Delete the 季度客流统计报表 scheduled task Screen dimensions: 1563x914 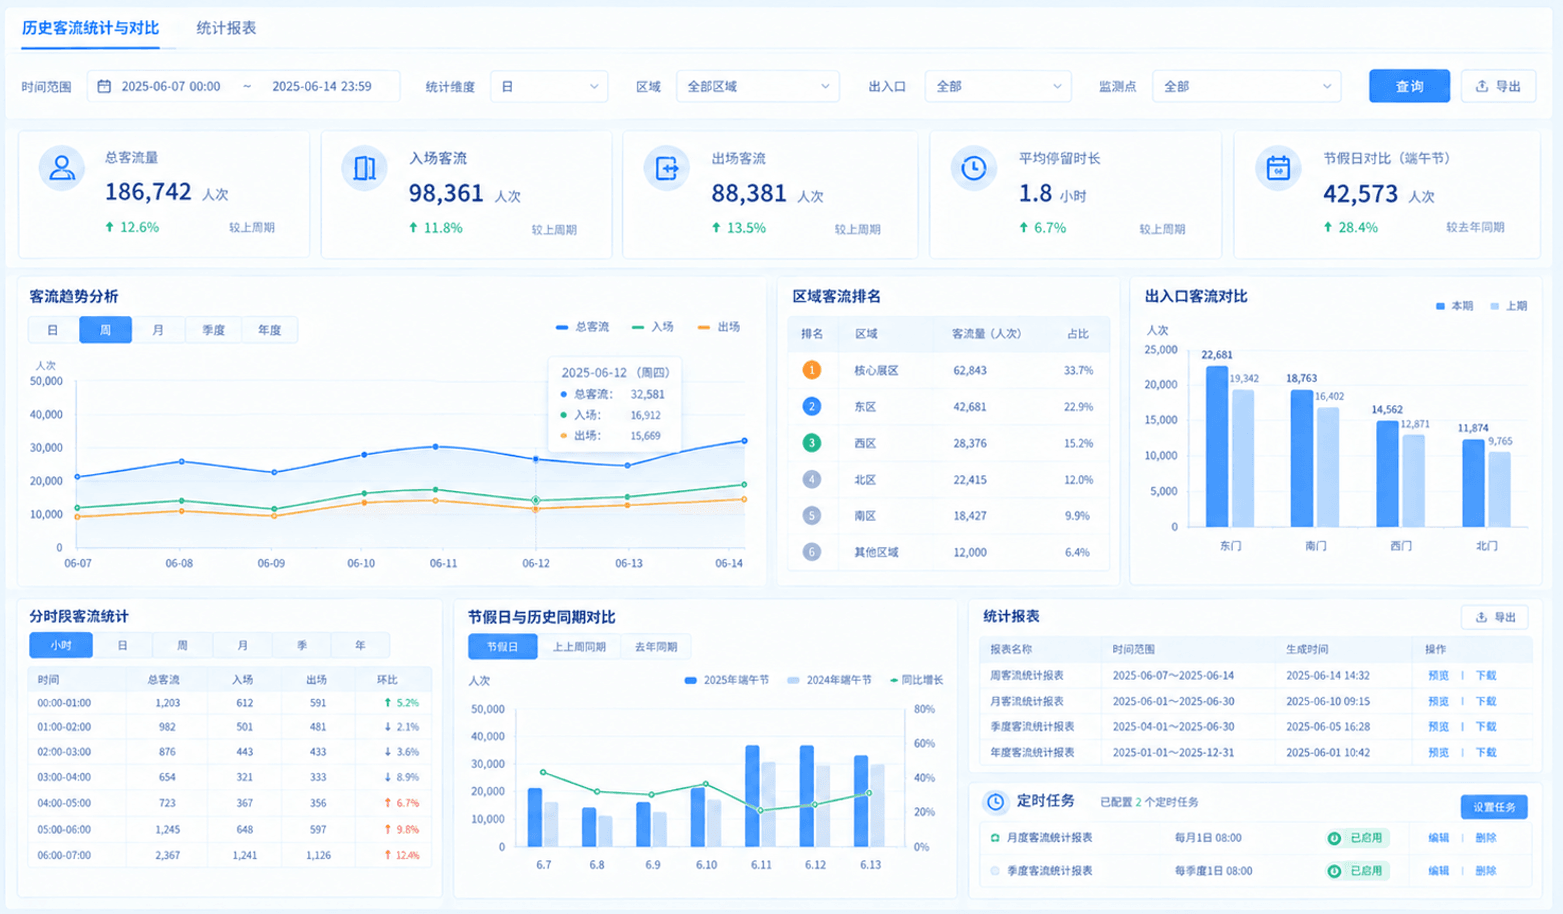point(1486,871)
